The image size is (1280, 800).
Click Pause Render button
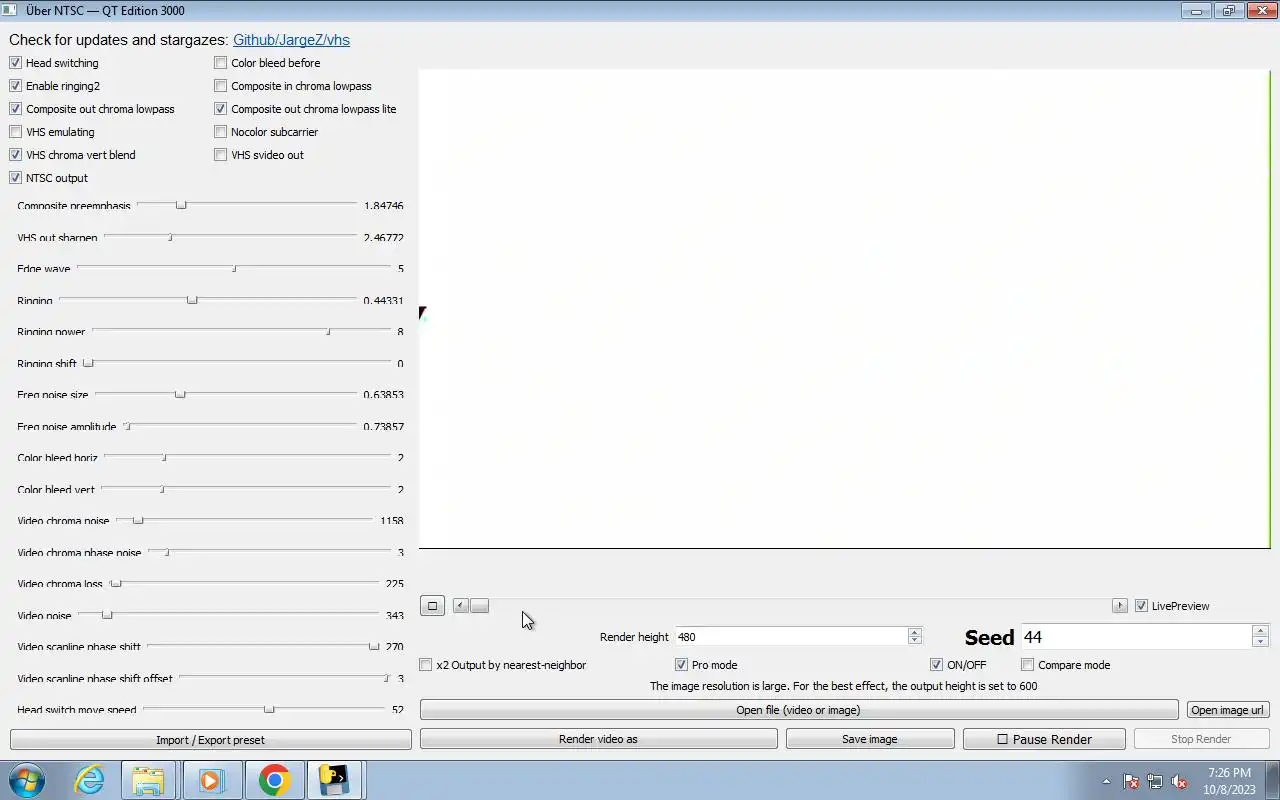pyautogui.click(x=1044, y=739)
